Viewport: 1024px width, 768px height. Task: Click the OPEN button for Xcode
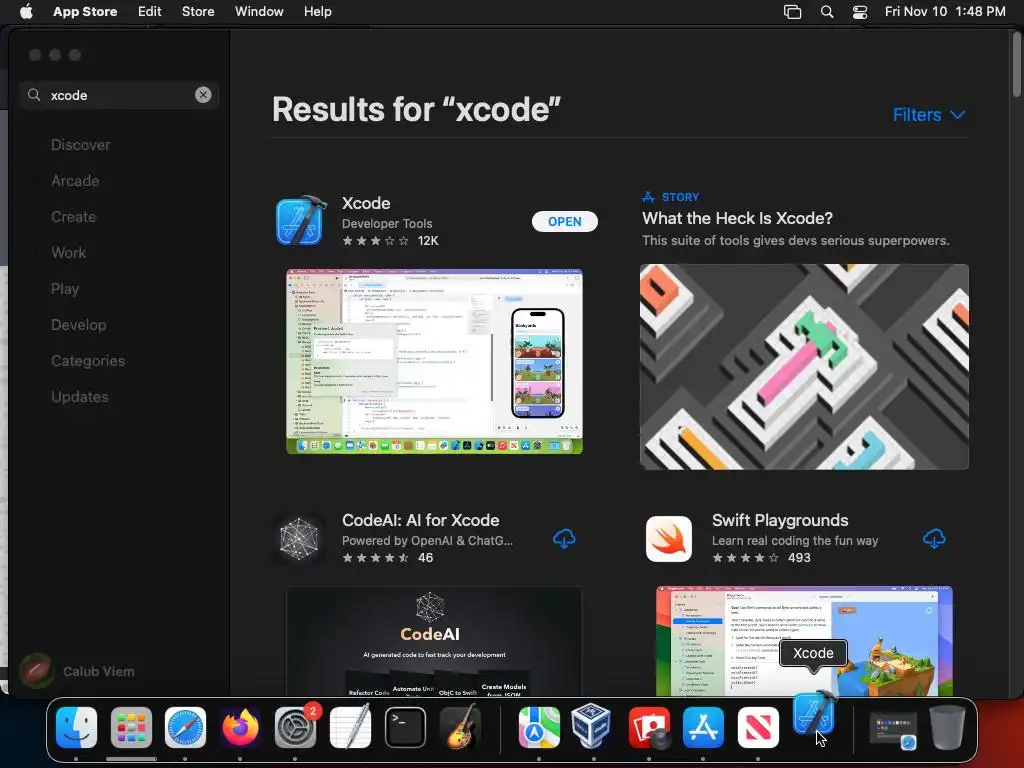tap(565, 221)
